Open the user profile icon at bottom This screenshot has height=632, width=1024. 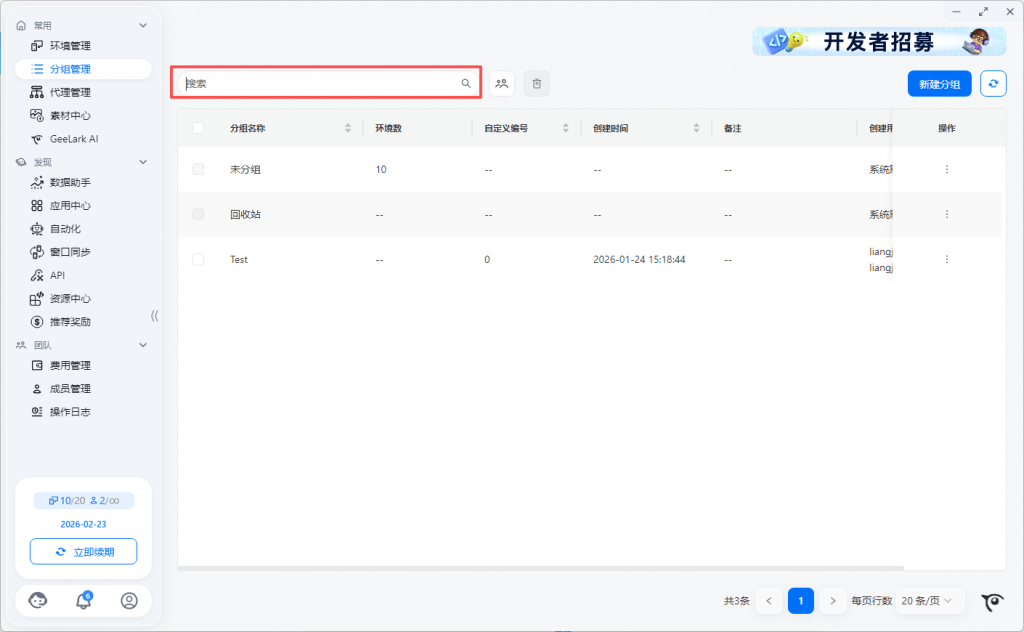(129, 601)
